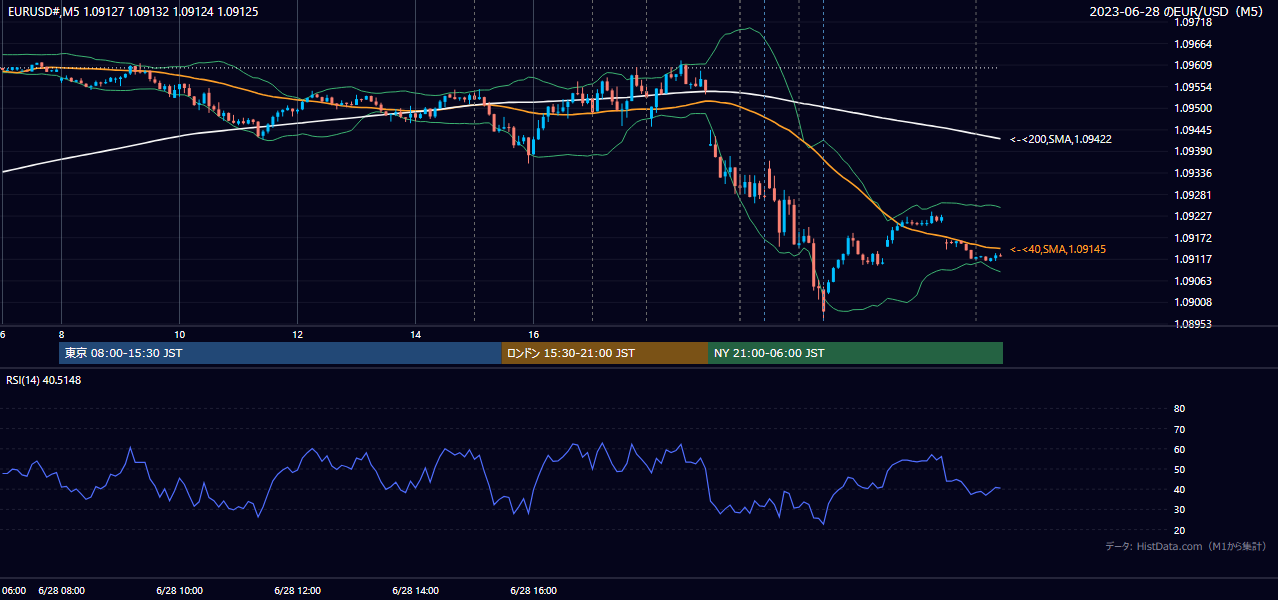
Task: Click RSI scale level 70
Action: click(1179, 429)
